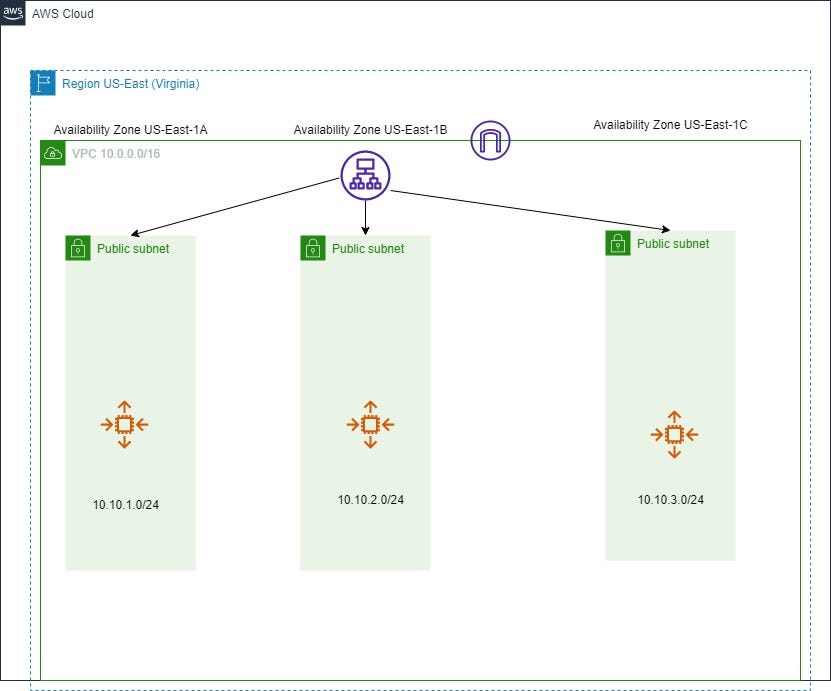Select the Internet Gateway icon
The height and width of the screenshot is (691, 831).
pyautogui.click(x=490, y=140)
